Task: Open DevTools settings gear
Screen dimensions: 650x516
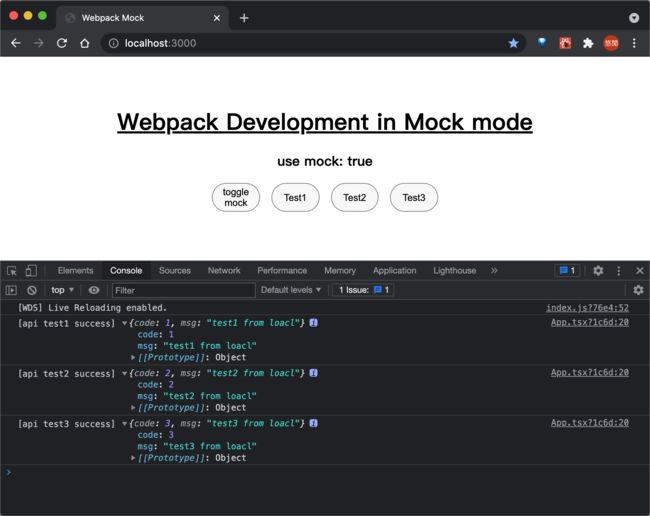Action: pyautogui.click(x=598, y=271)
